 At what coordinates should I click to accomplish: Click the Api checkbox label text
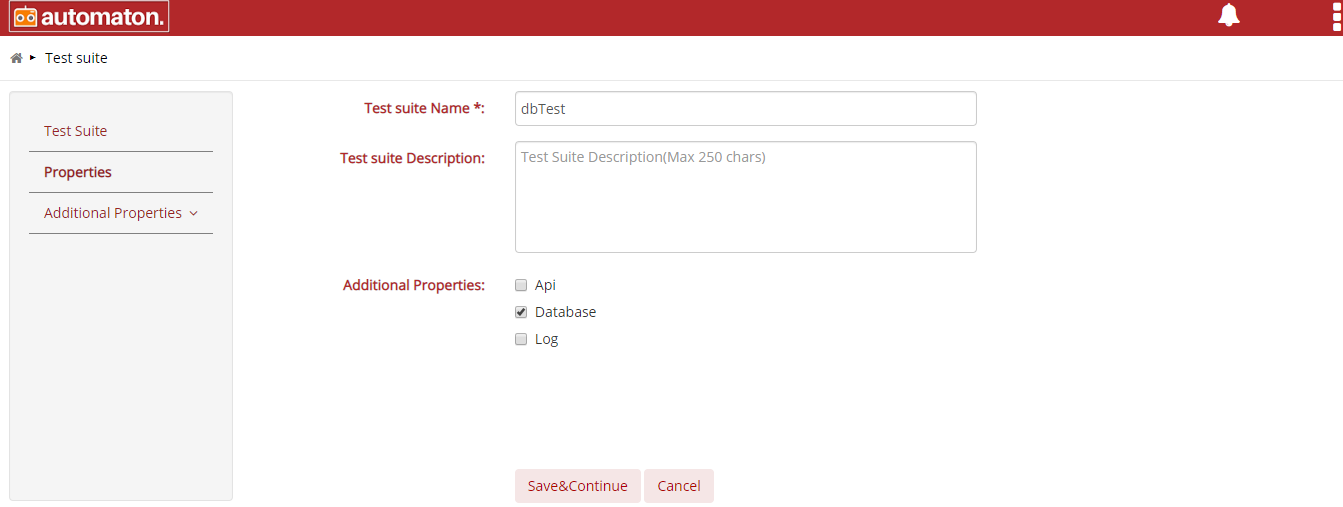tap(545, 285)
